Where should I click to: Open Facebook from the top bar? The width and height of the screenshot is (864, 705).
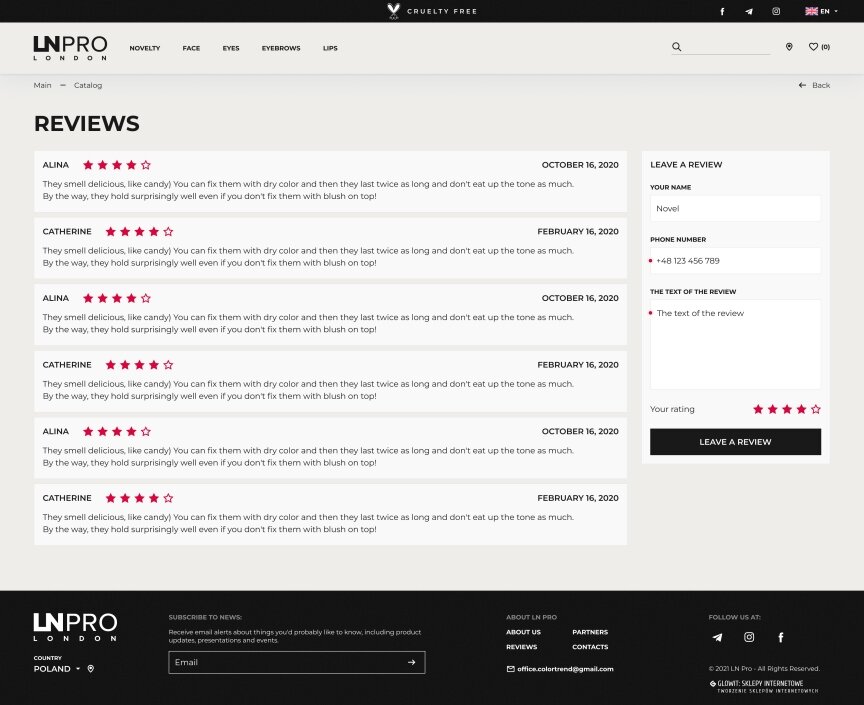pos(722,11)
